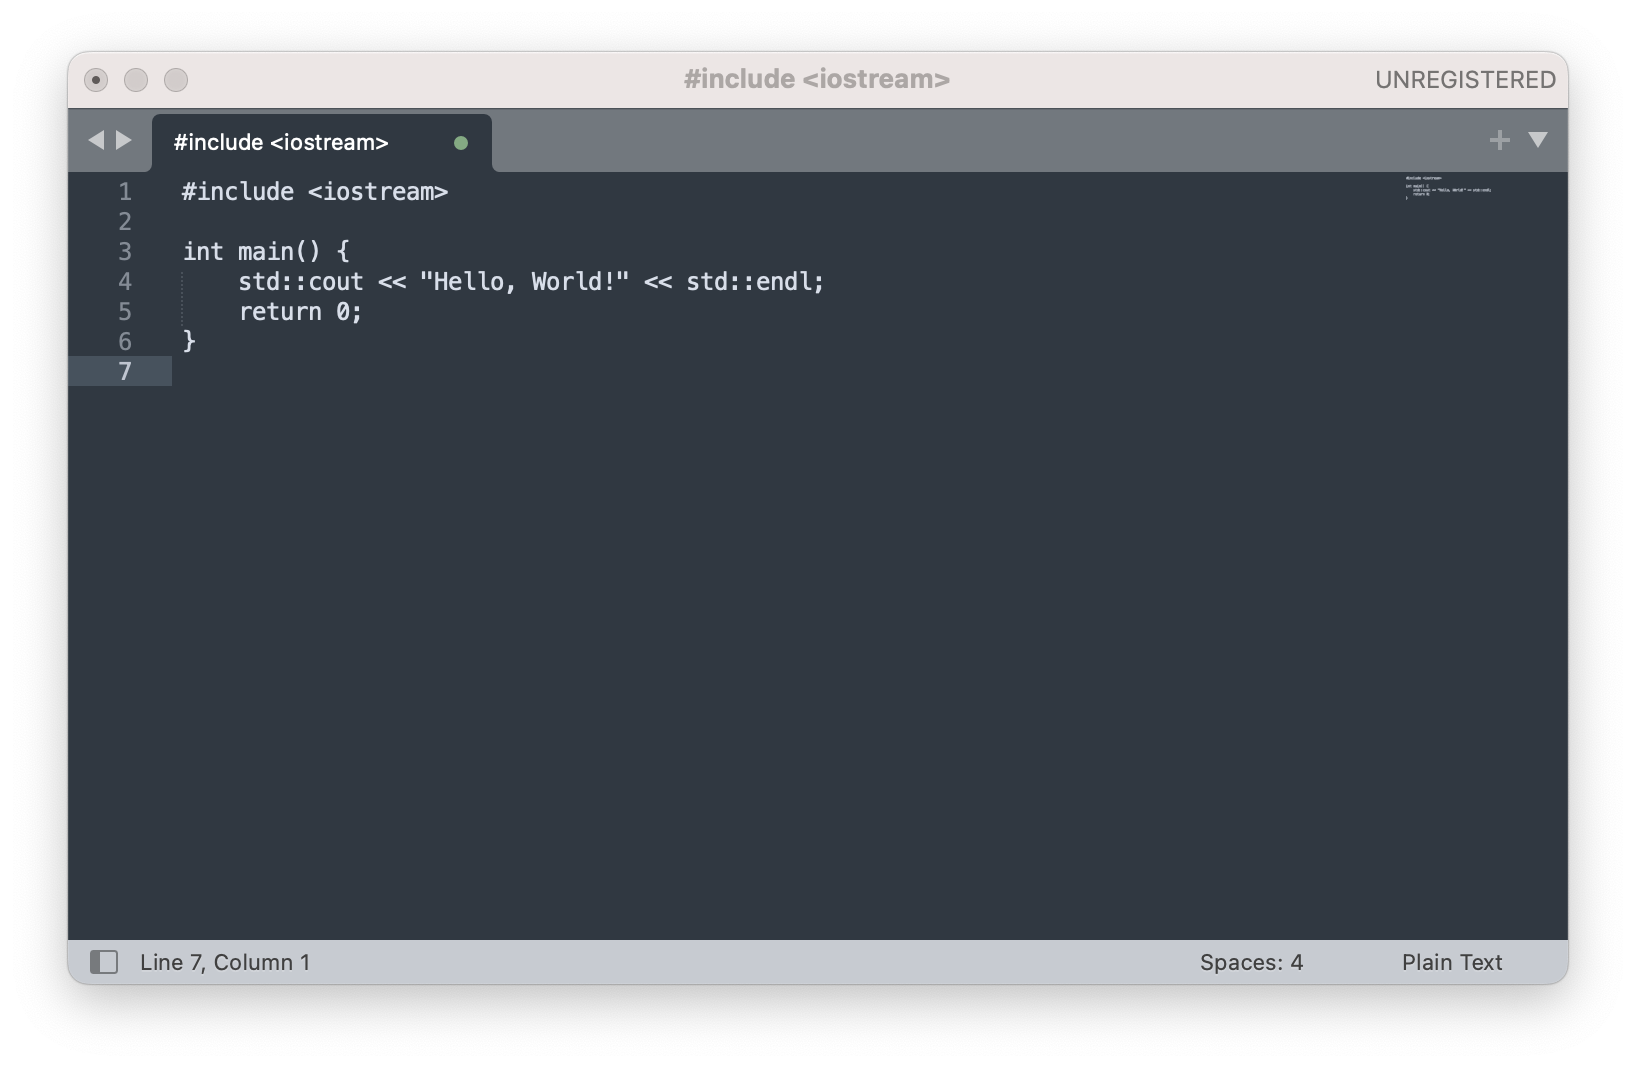1636x1068 pixels.
Task: Click the unsaved changes dot on the tab
Action: [x=461, y=142]
